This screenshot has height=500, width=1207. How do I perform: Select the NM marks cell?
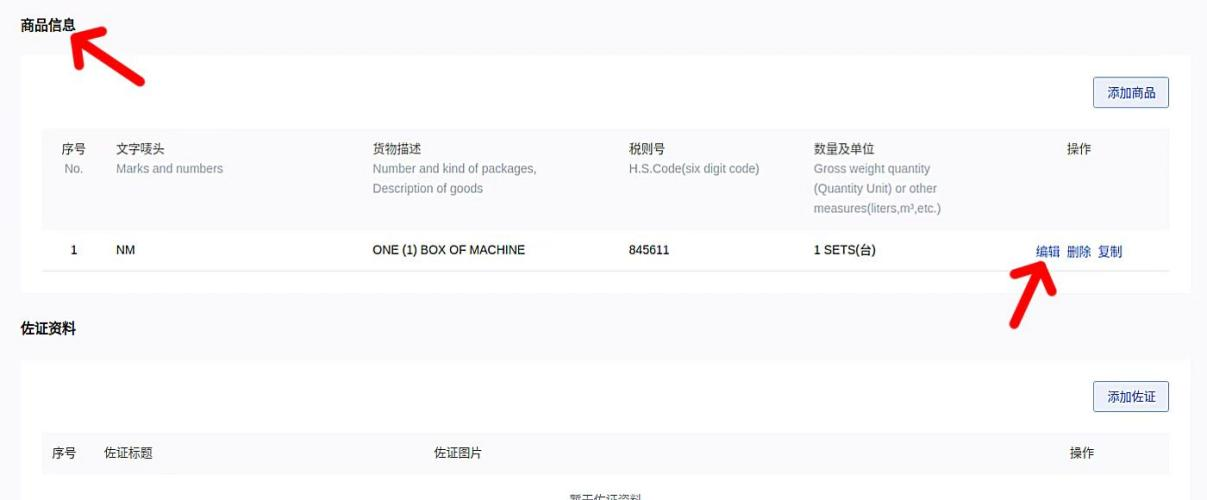click(125, 250)
